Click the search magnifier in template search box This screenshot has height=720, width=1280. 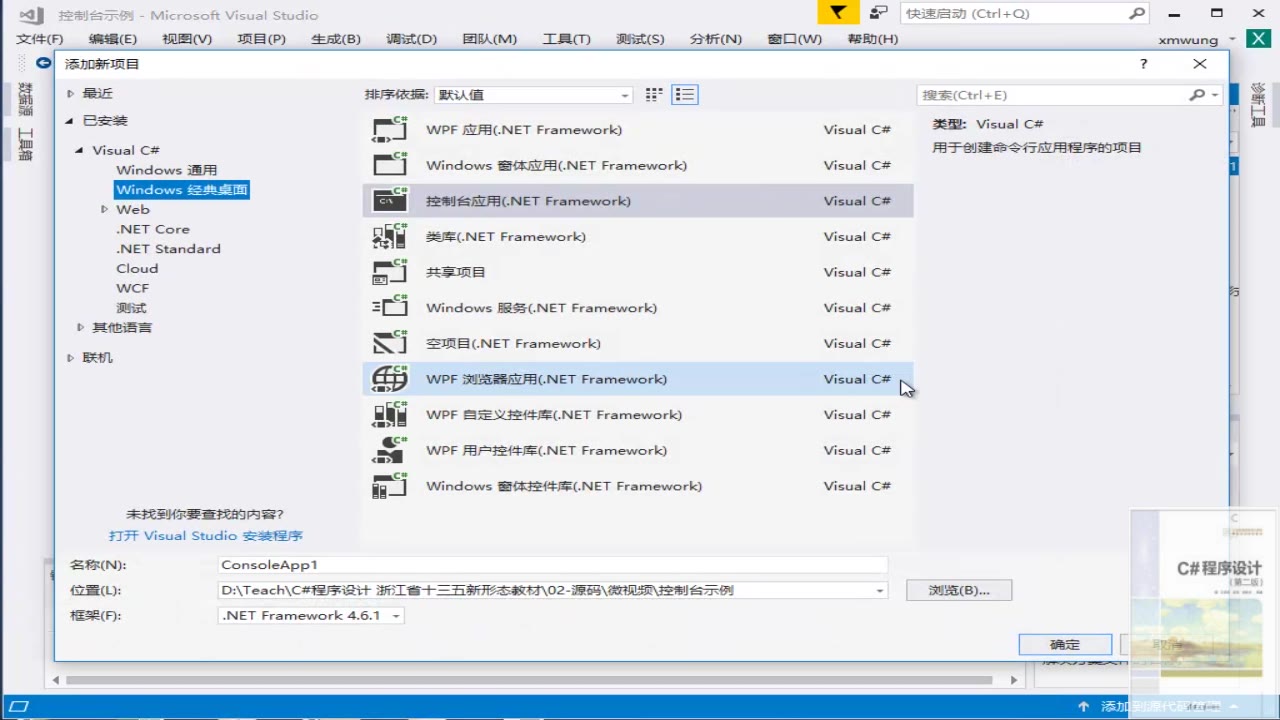[1197, 95]
